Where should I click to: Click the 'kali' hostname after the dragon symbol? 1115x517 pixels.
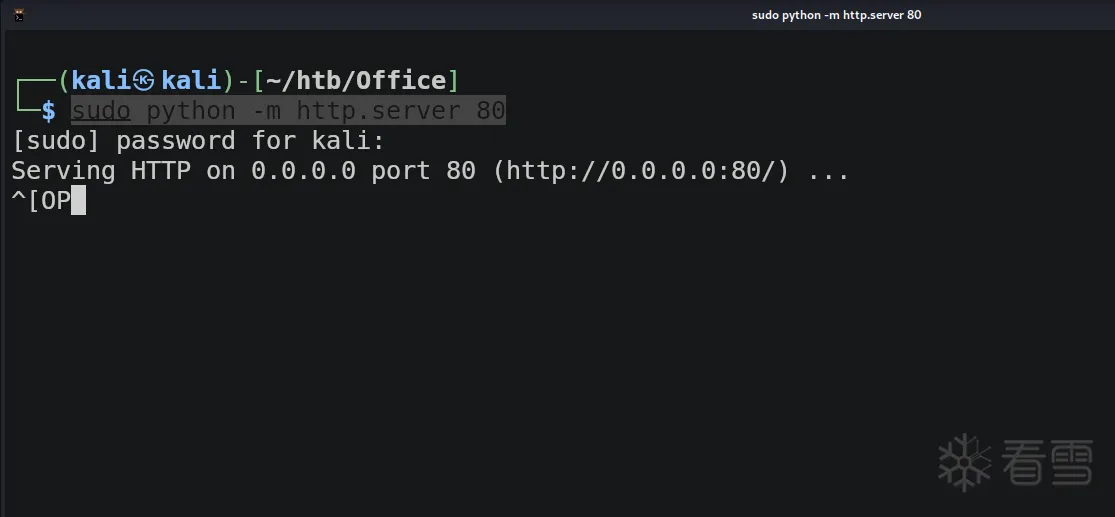pos(191,81)
